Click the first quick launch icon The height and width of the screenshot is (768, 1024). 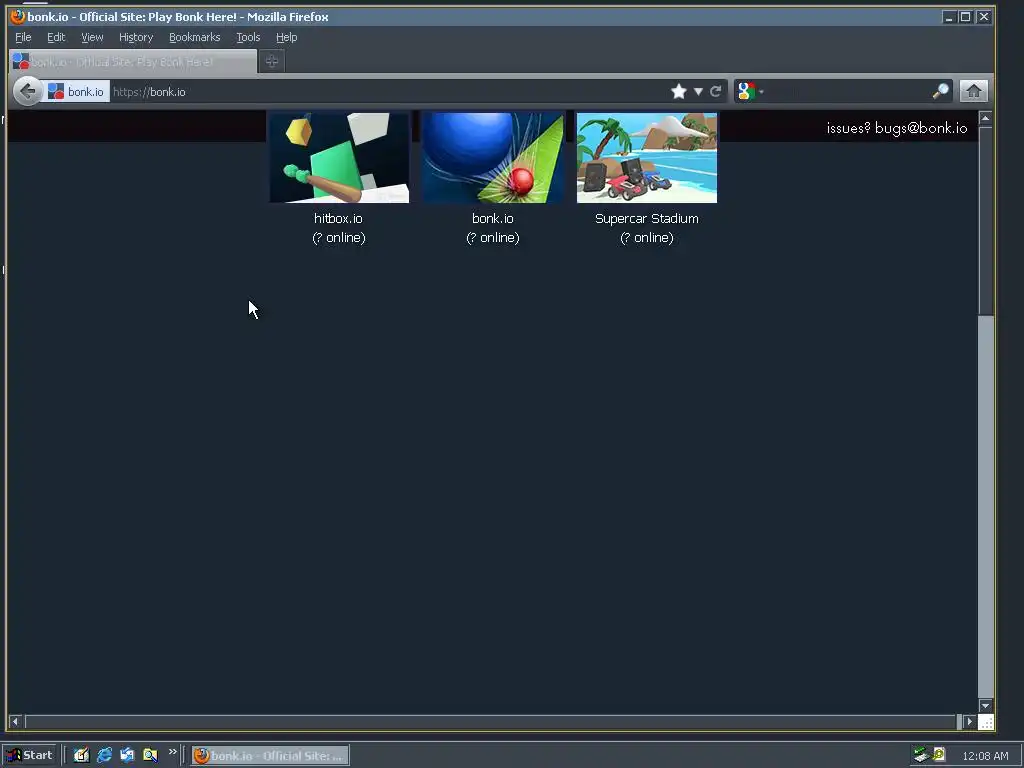click(x=81, y=755)
